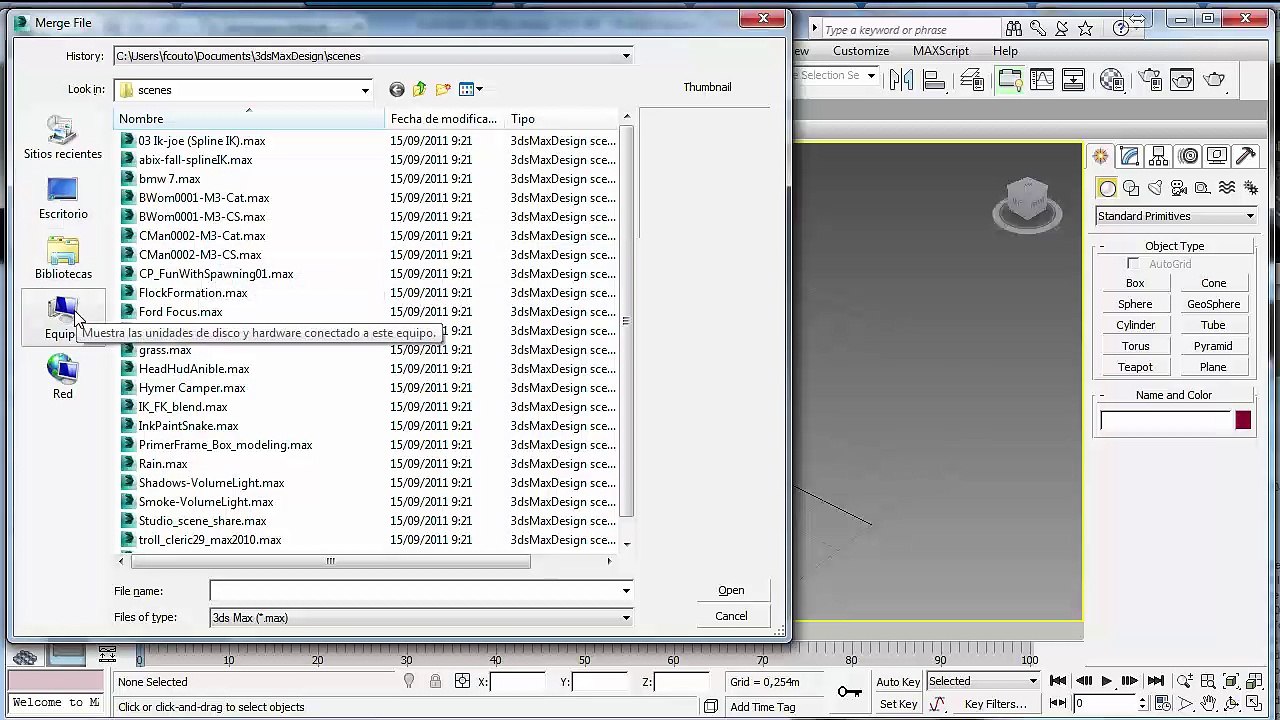Select the Systems category icon
The image size is (1280, 720).
coord(1250,188)
